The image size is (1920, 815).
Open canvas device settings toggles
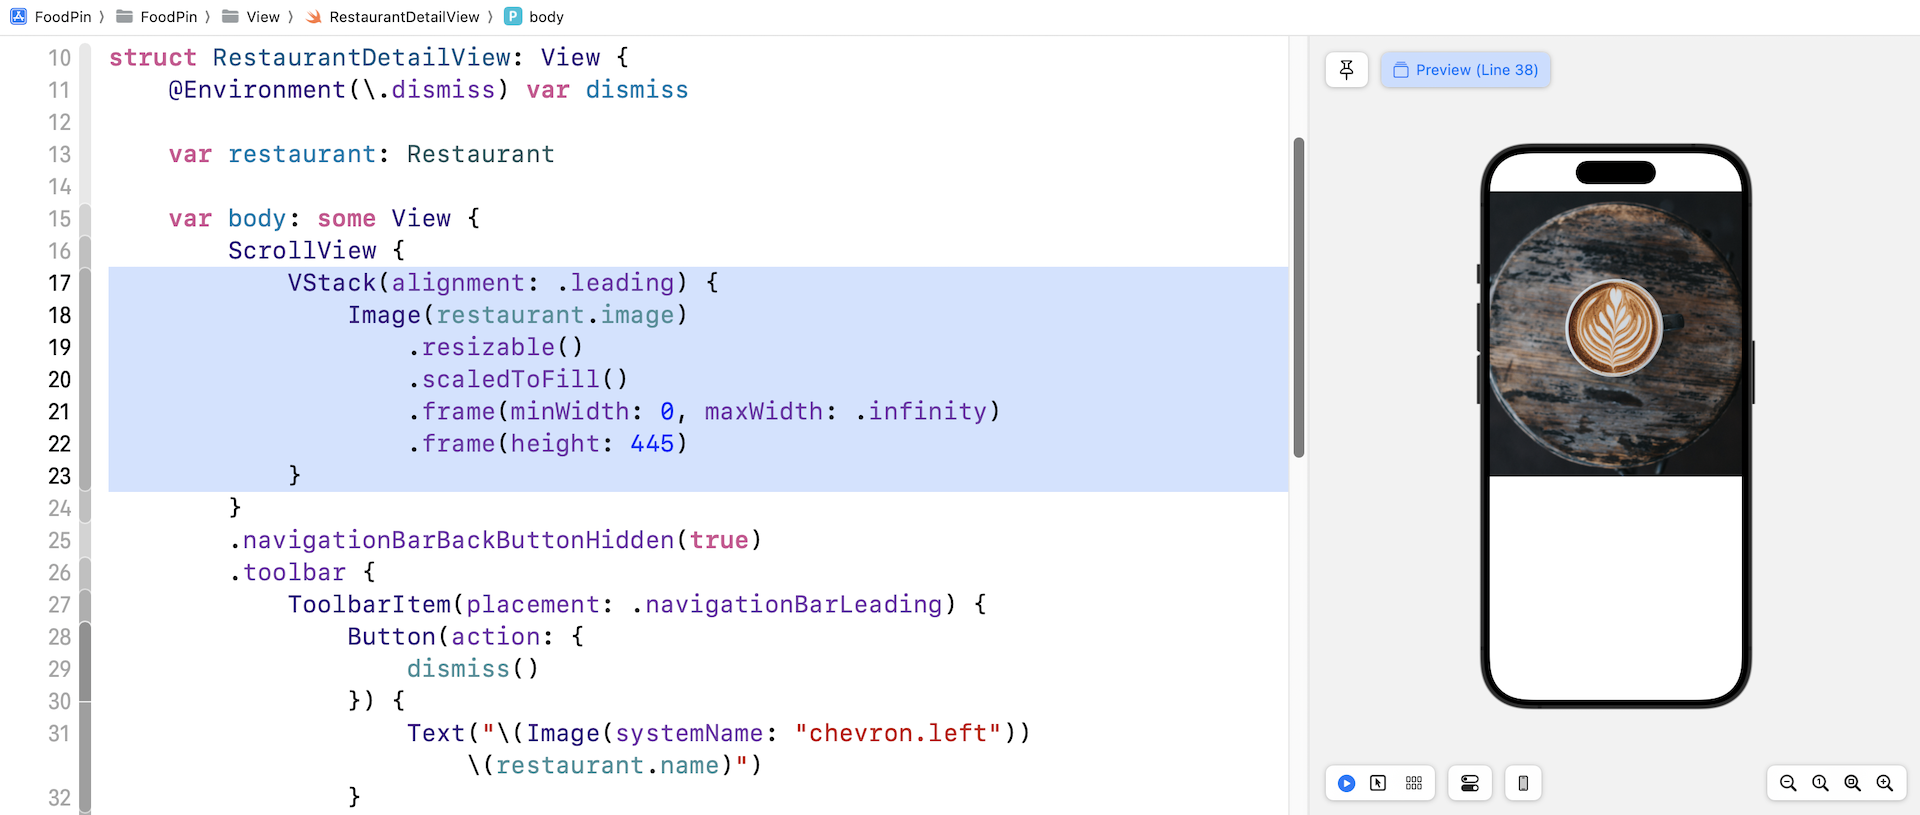tap(1469, 783)
